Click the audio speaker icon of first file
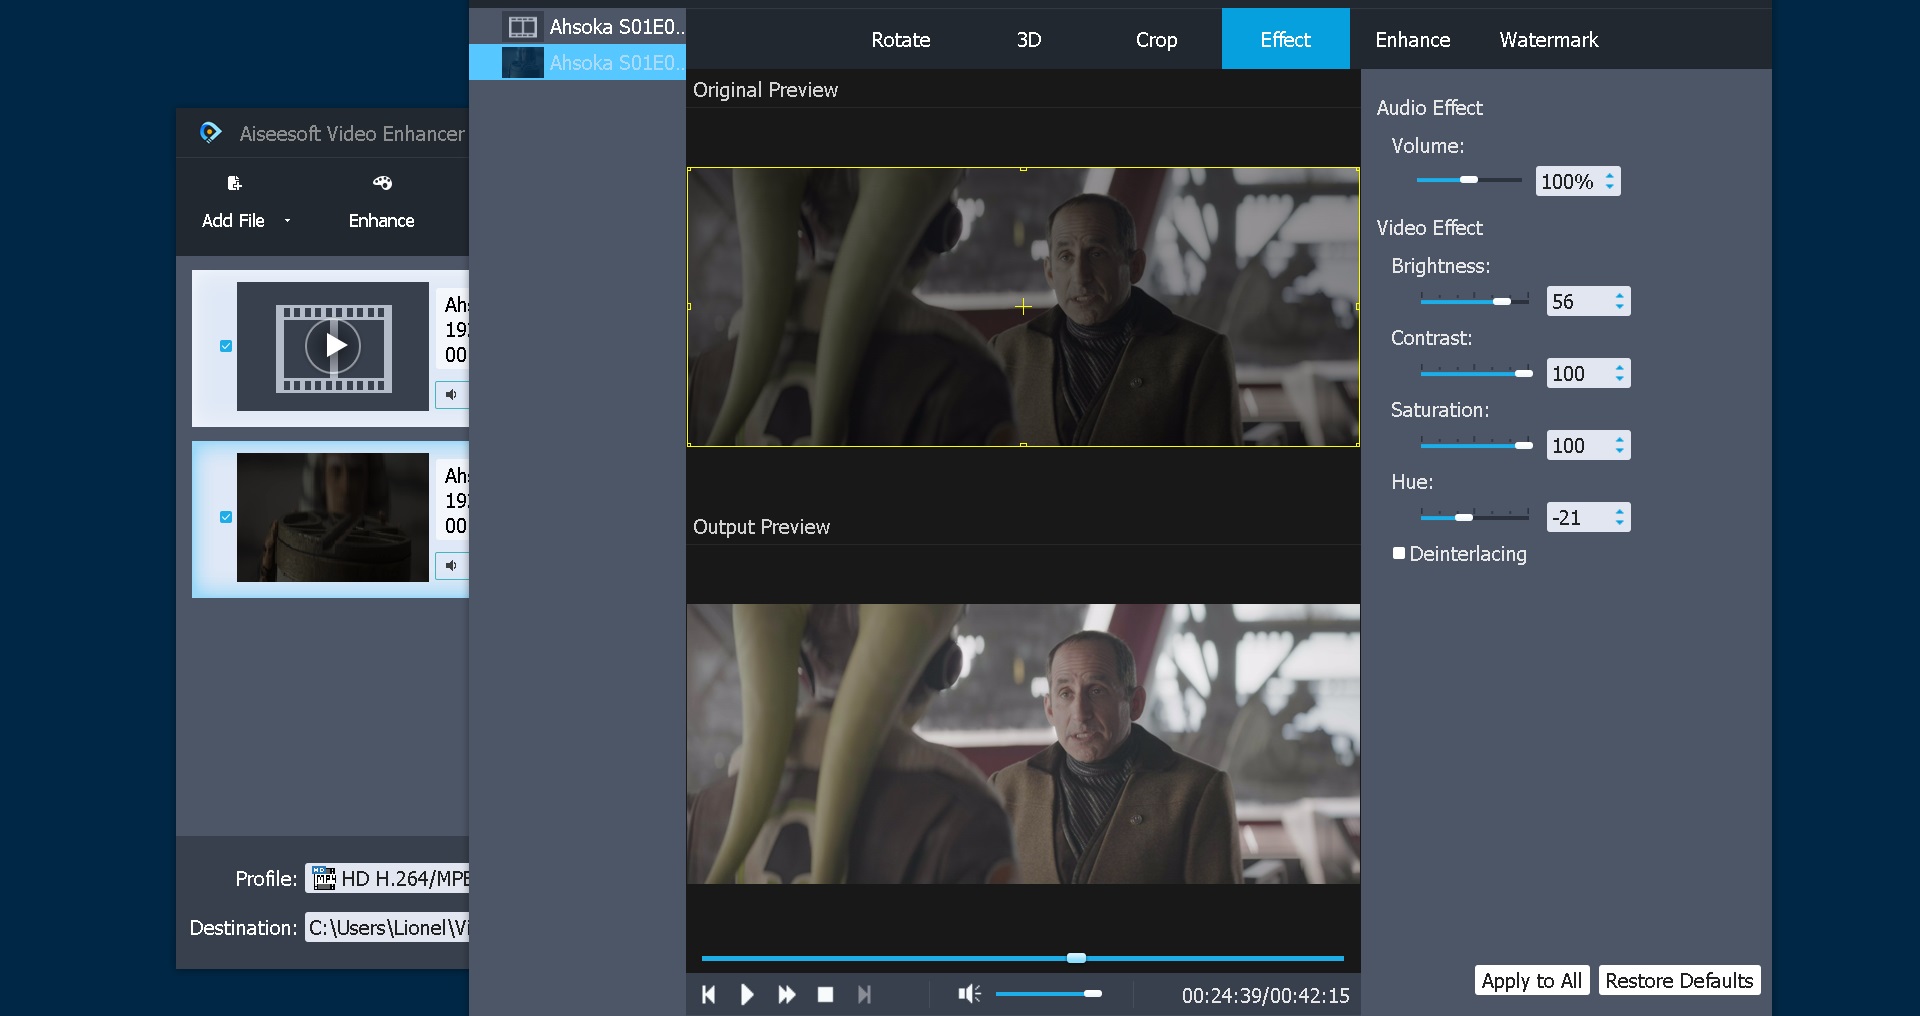 click(451, 394)
